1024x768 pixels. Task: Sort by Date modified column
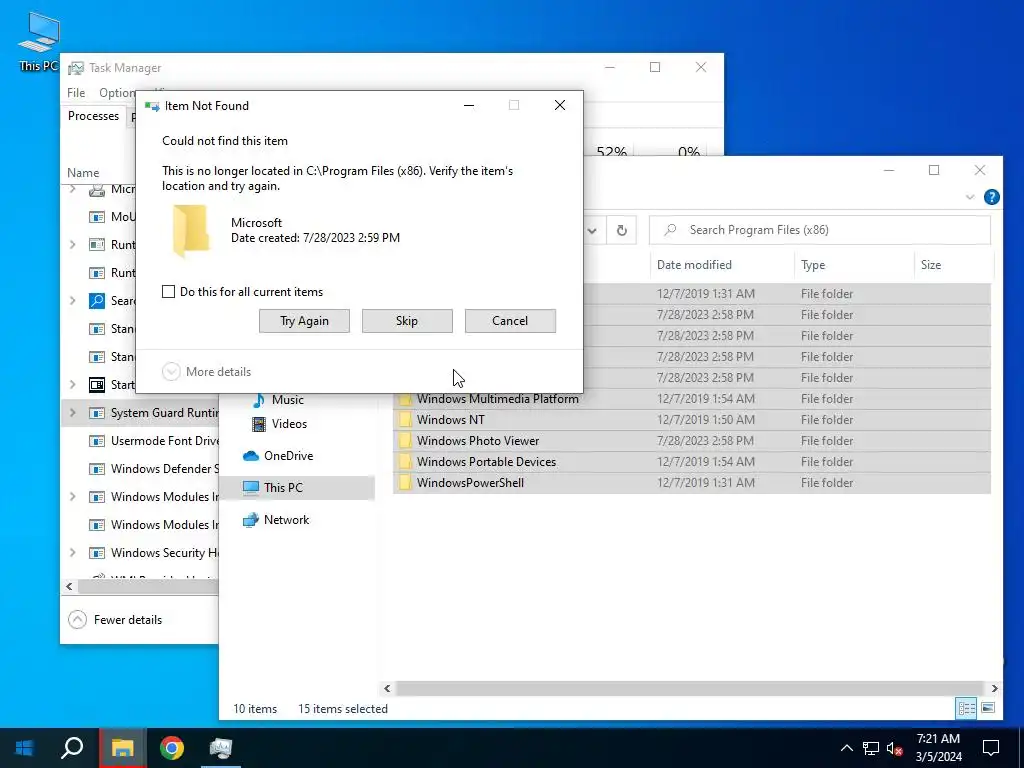694,264
